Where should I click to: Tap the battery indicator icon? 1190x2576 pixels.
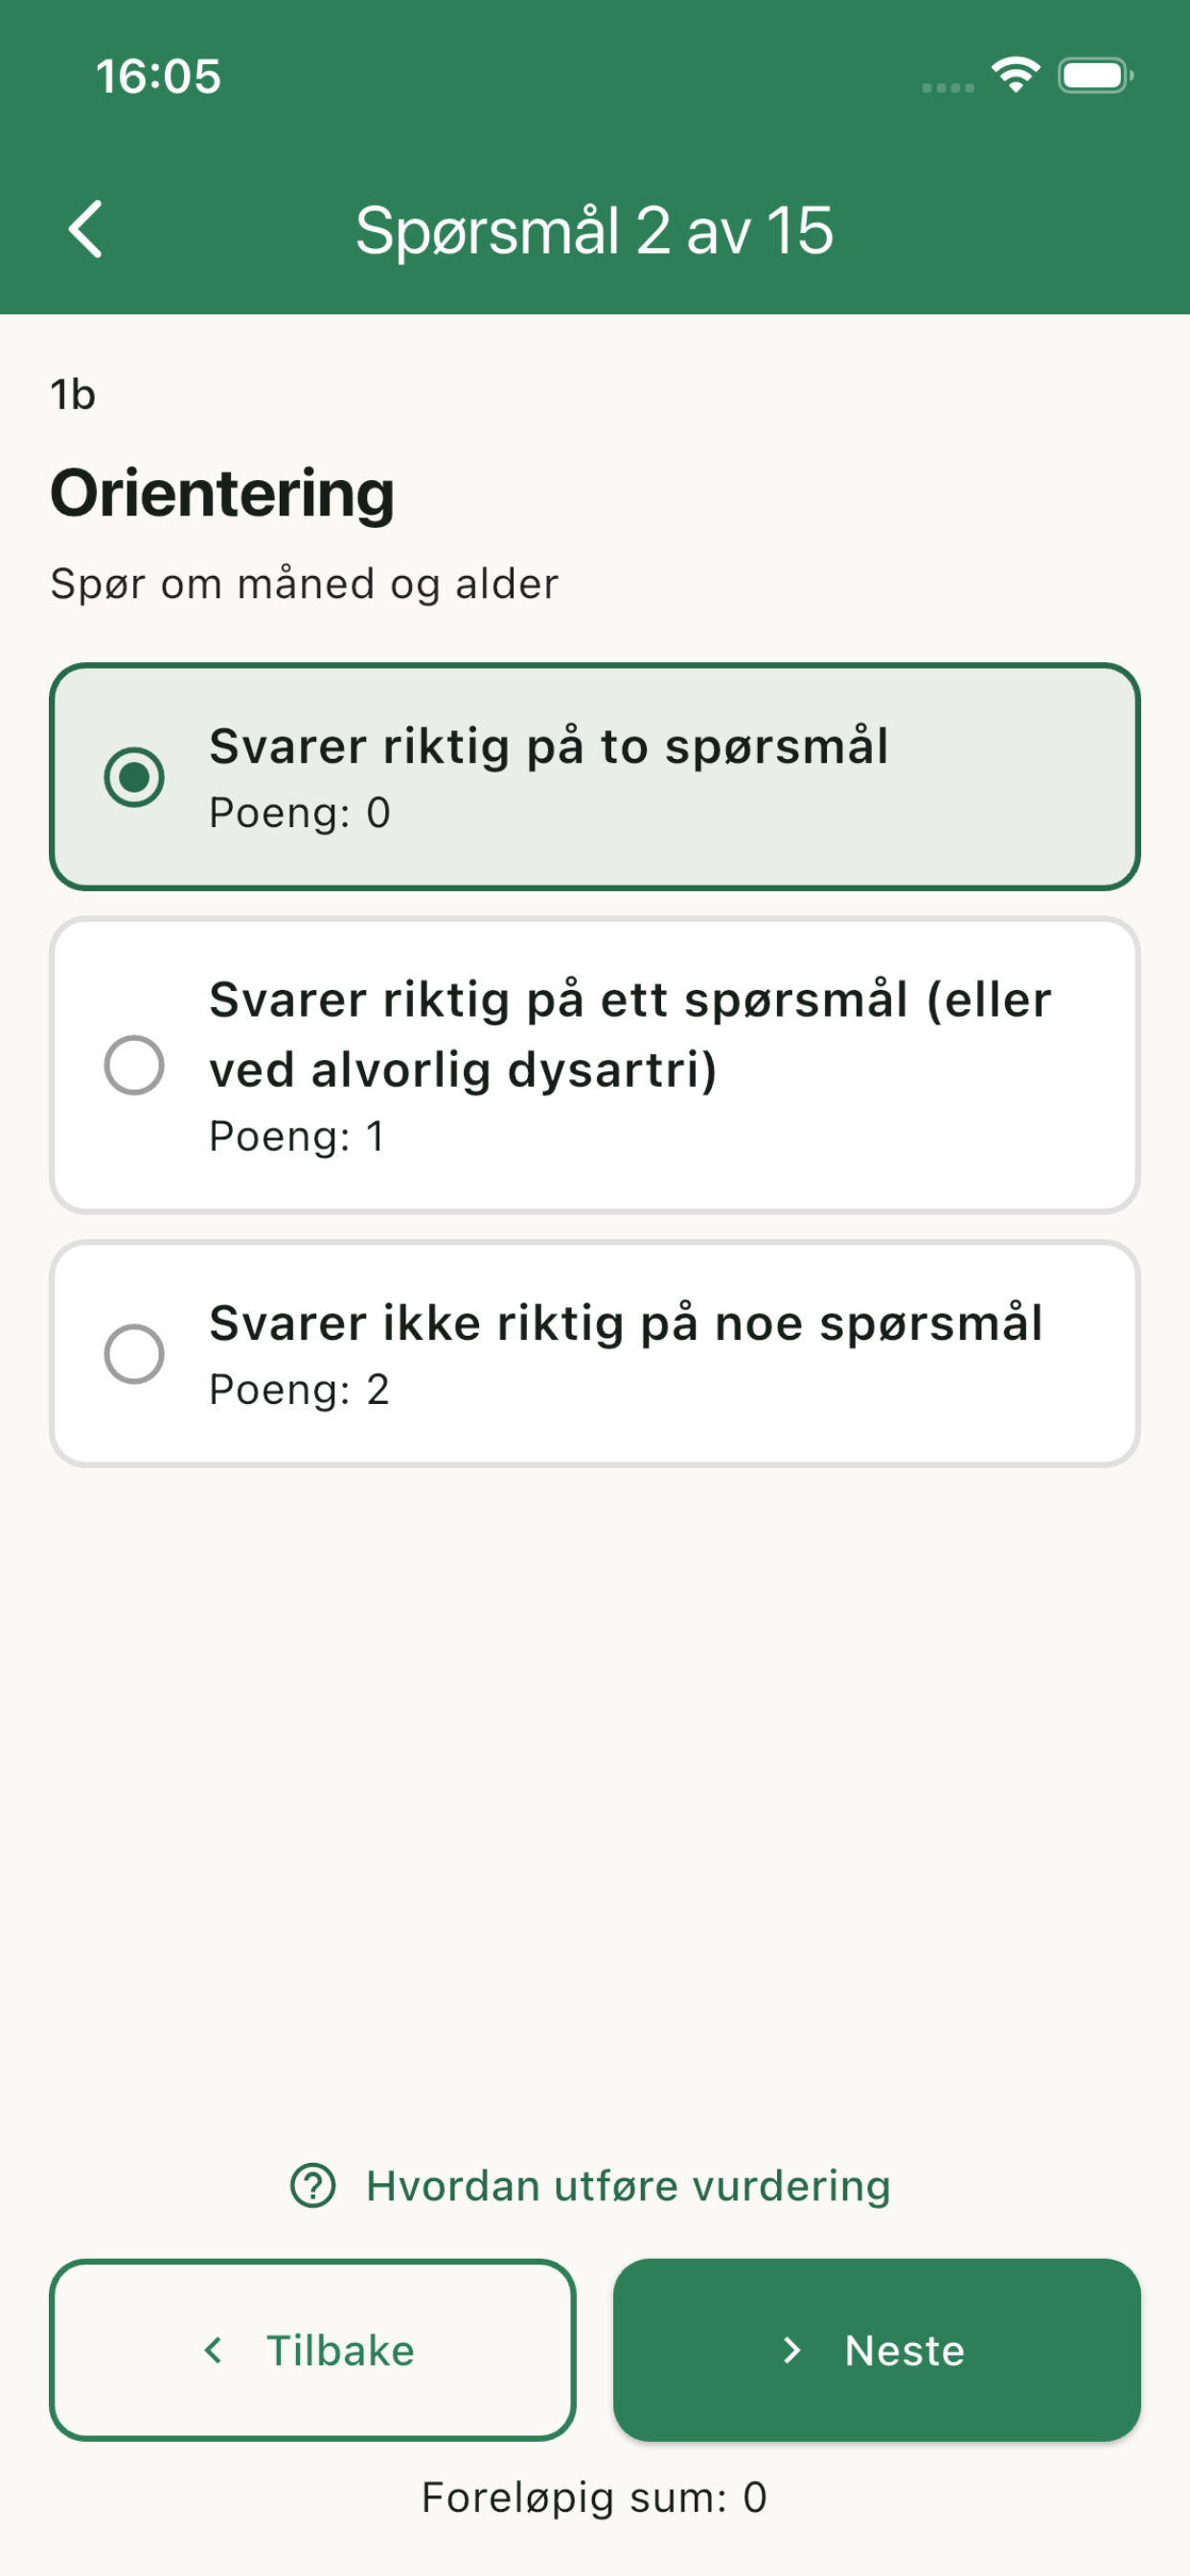[1095, 76]
